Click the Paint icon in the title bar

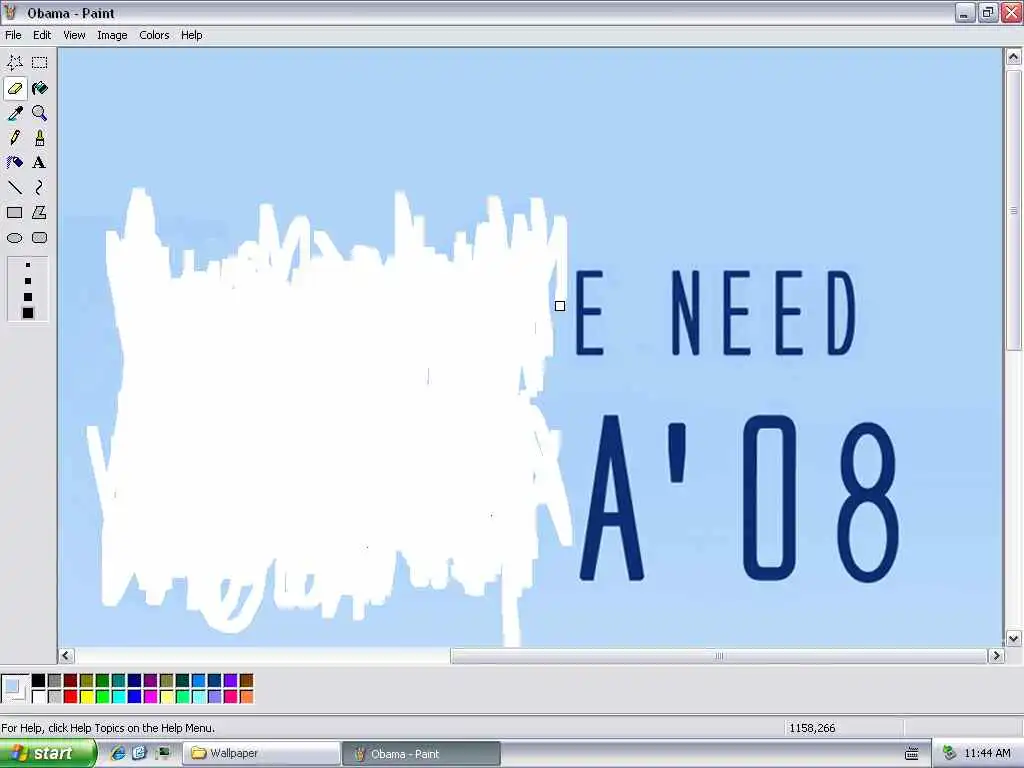[x=11, y=12]
